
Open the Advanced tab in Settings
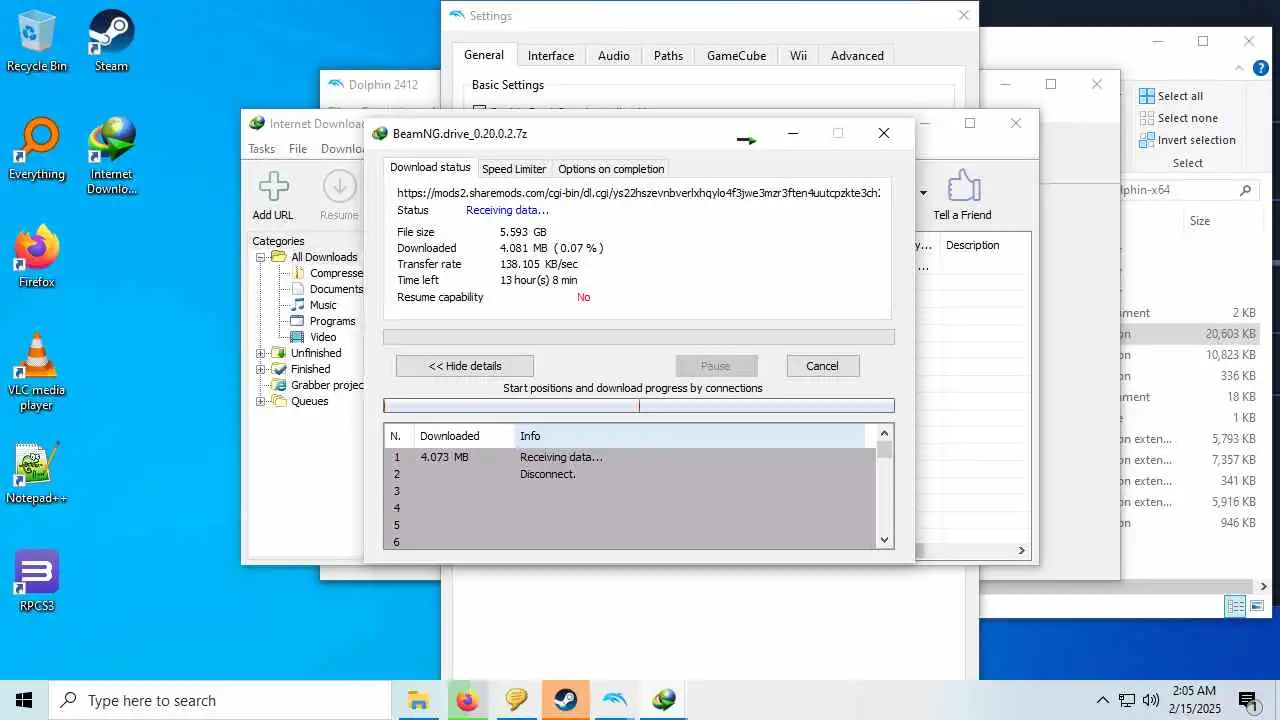(857, 56)
